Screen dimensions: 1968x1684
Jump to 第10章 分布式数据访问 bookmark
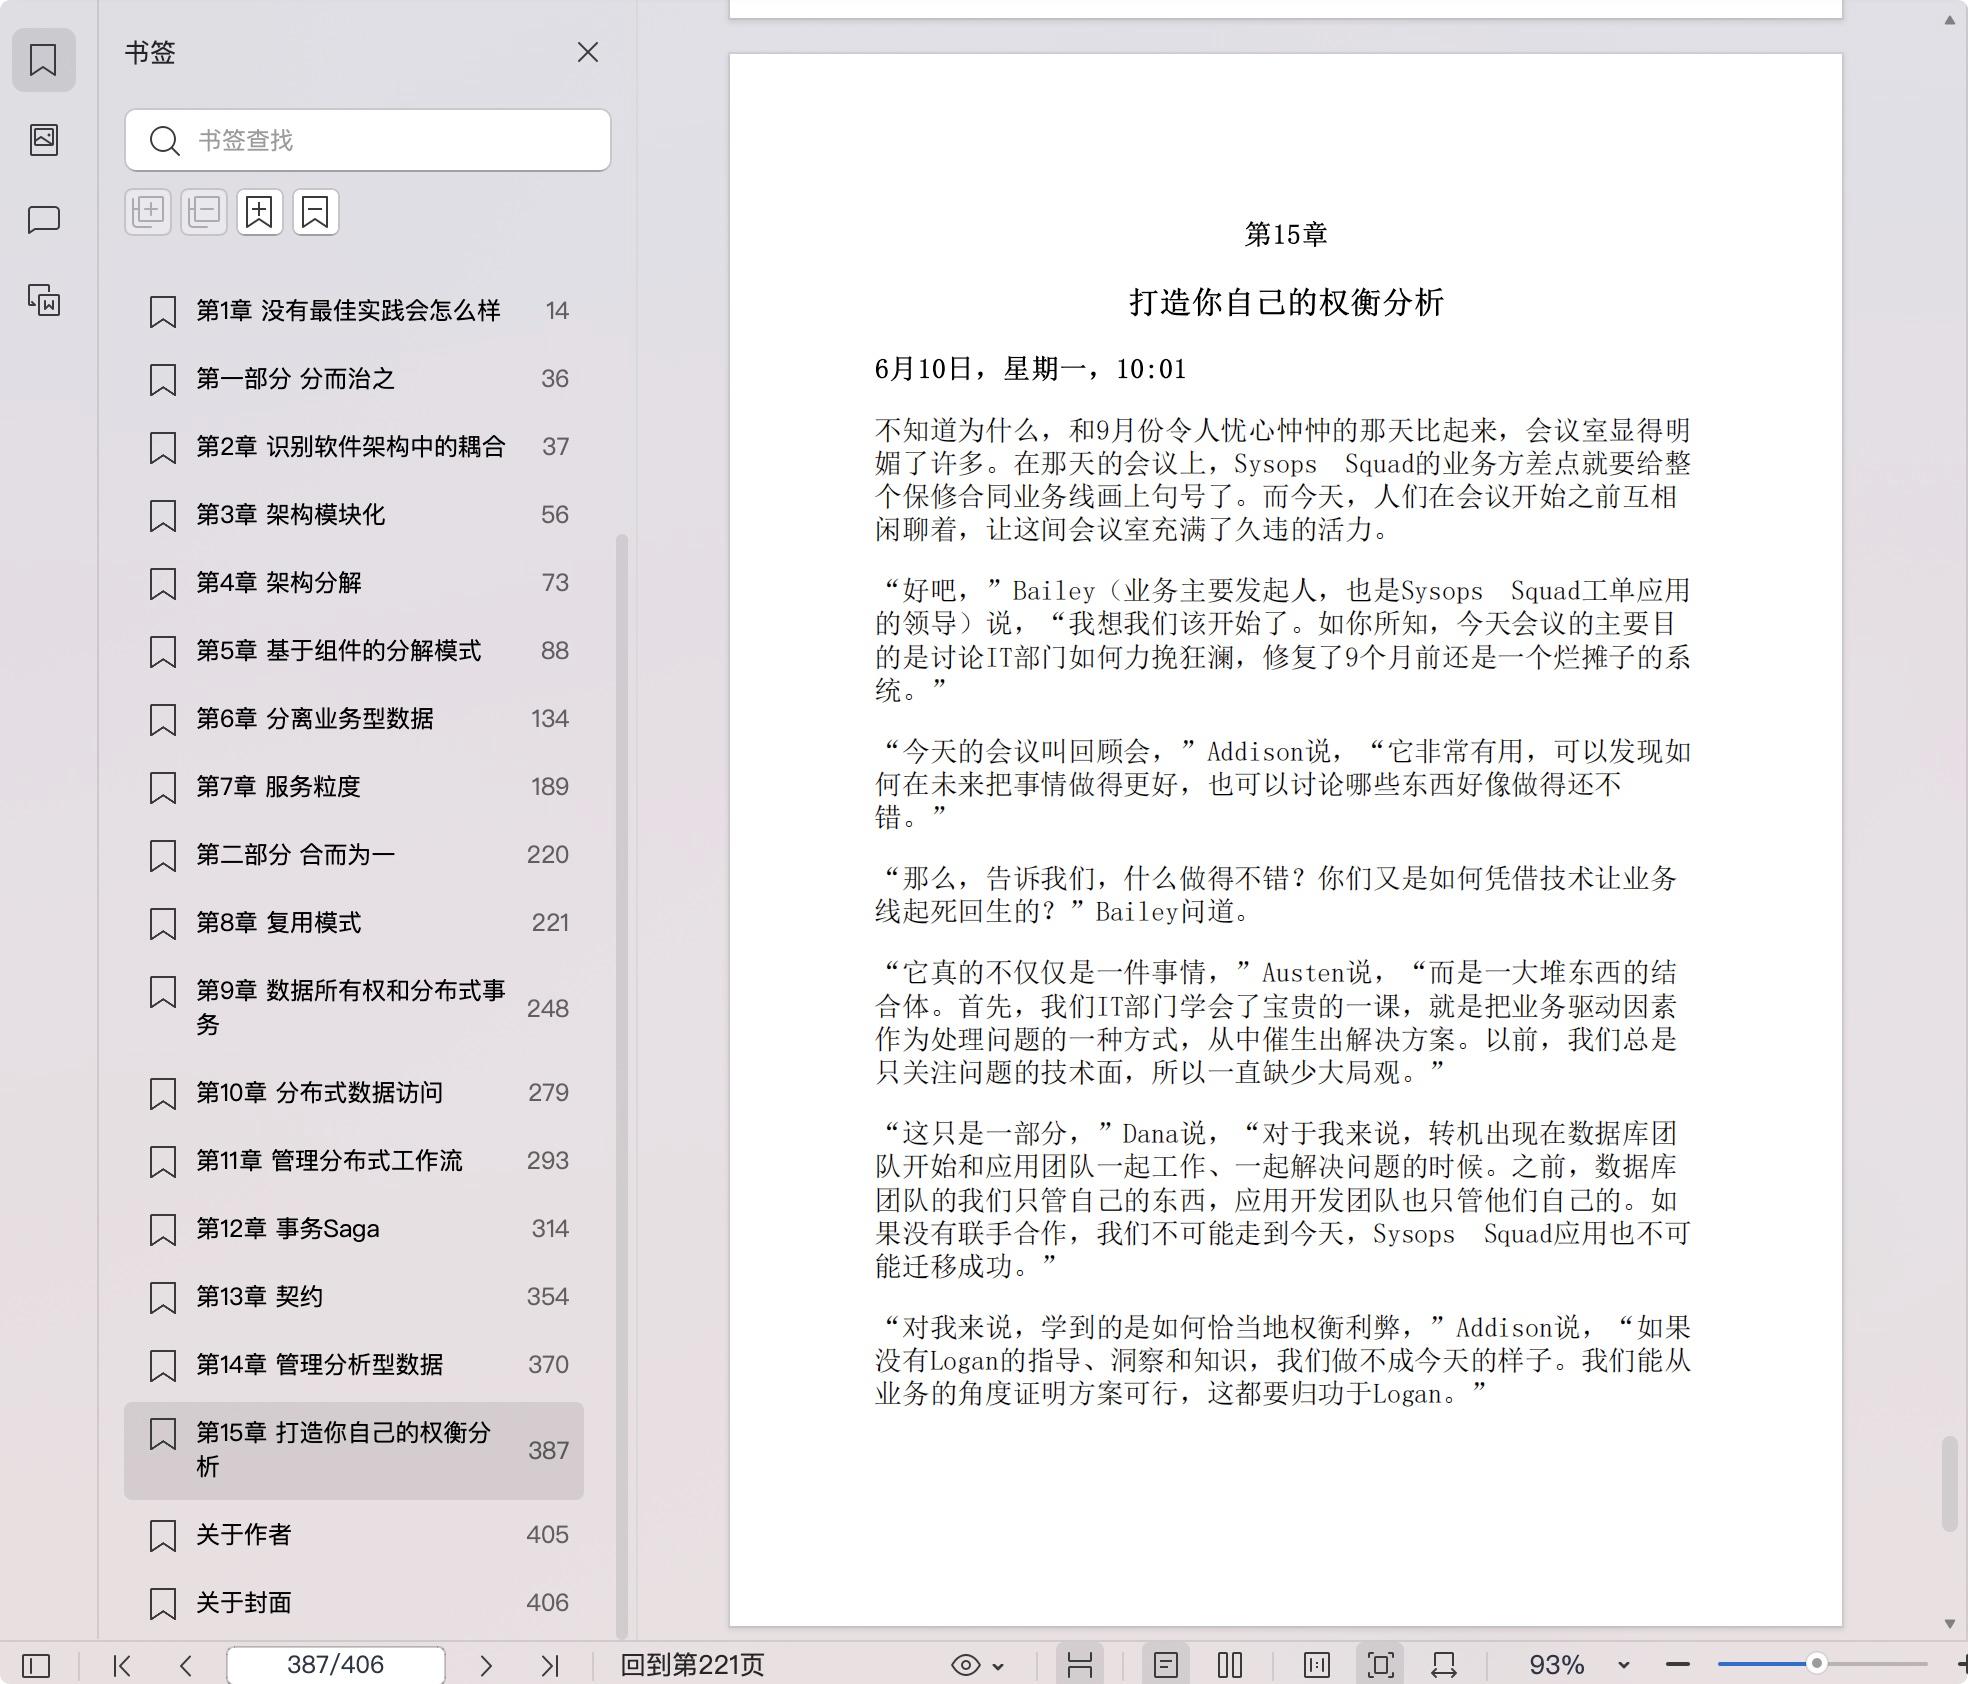354,1093
